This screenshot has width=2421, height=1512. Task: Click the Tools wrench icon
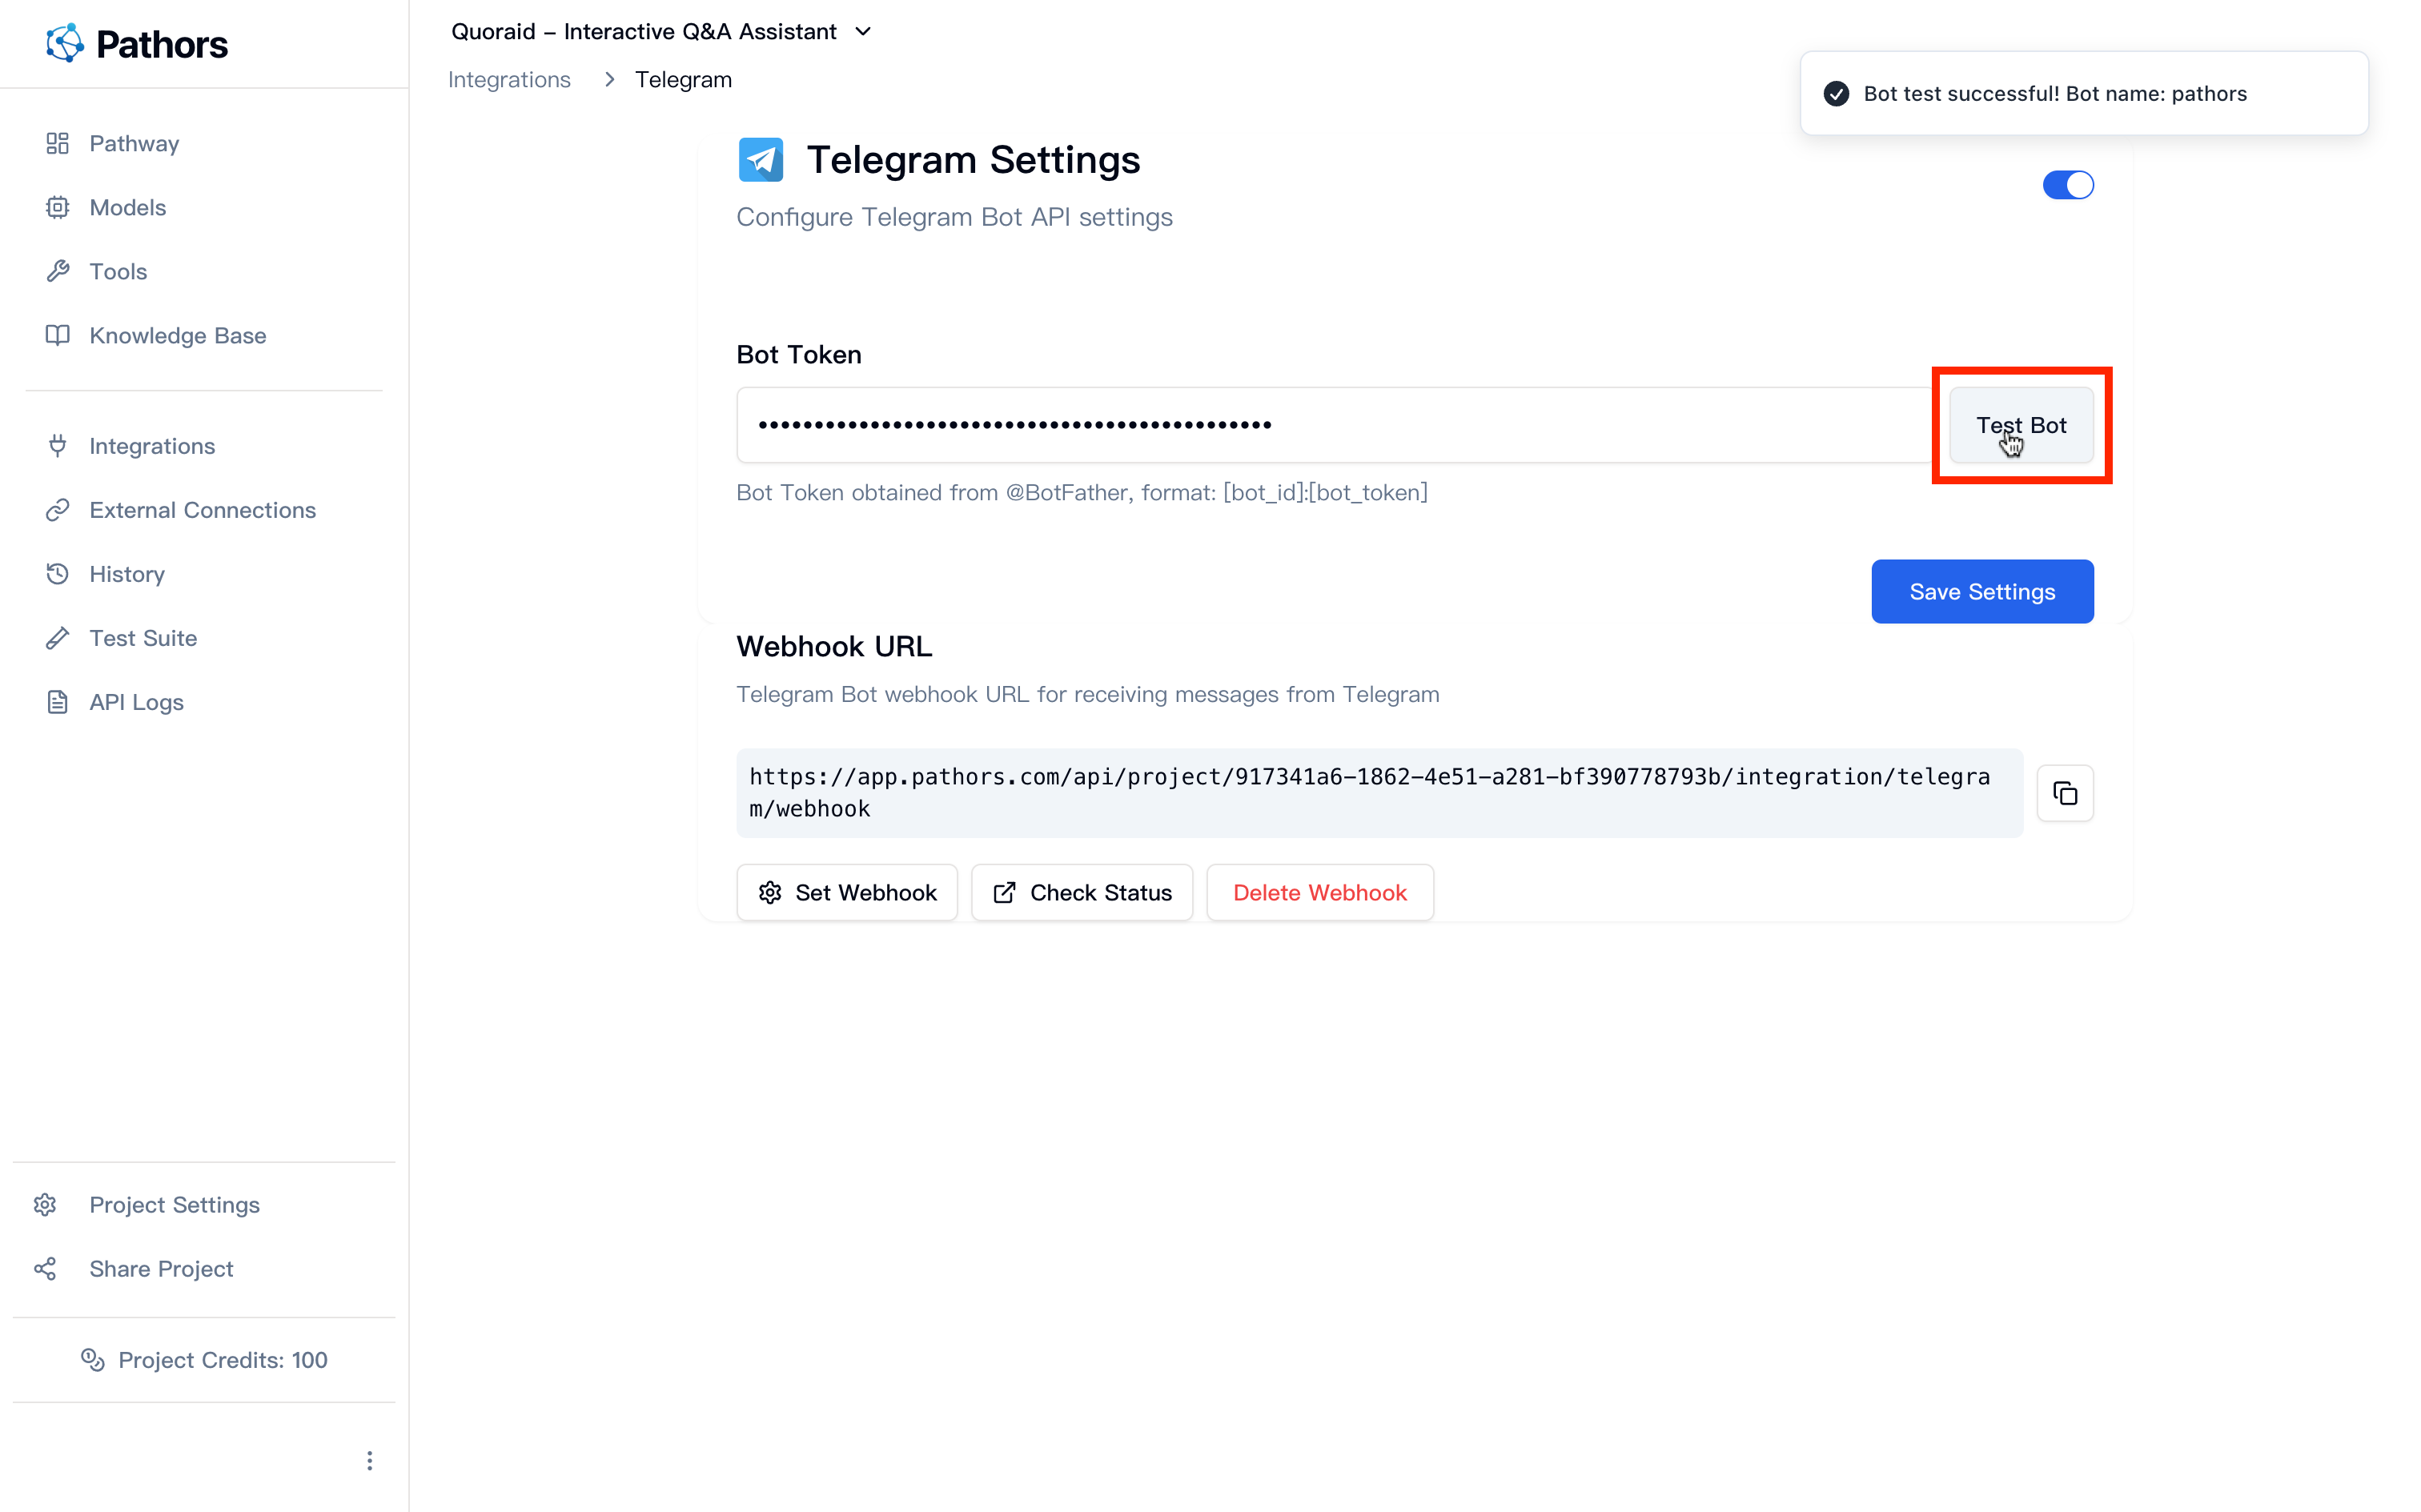coord(57,271)
